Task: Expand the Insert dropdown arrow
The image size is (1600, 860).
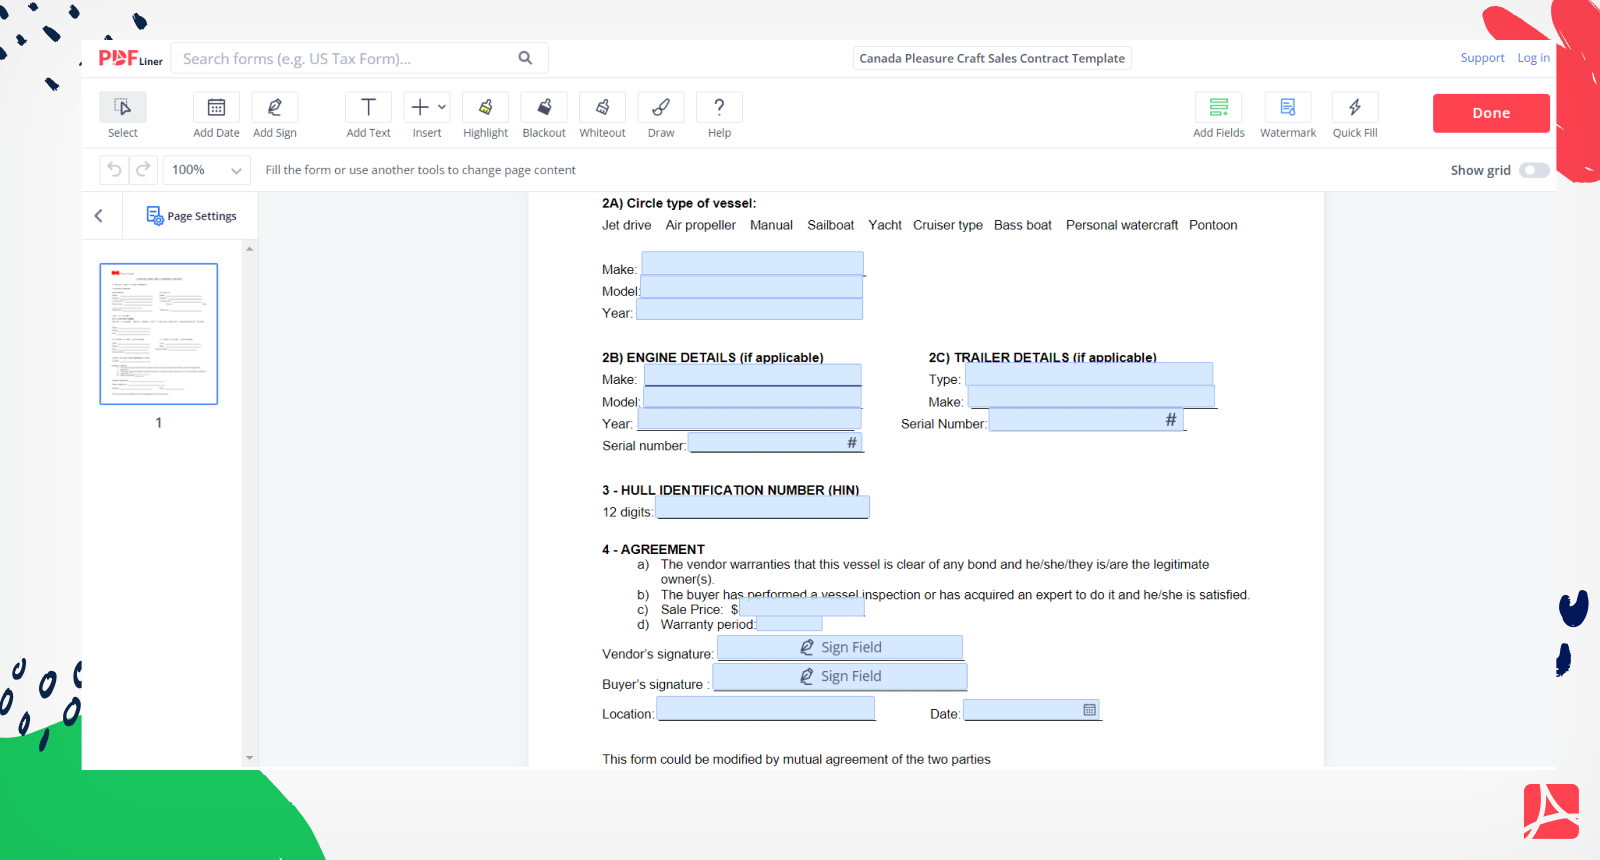Action: pyautogui.click(x=442, y=107)
